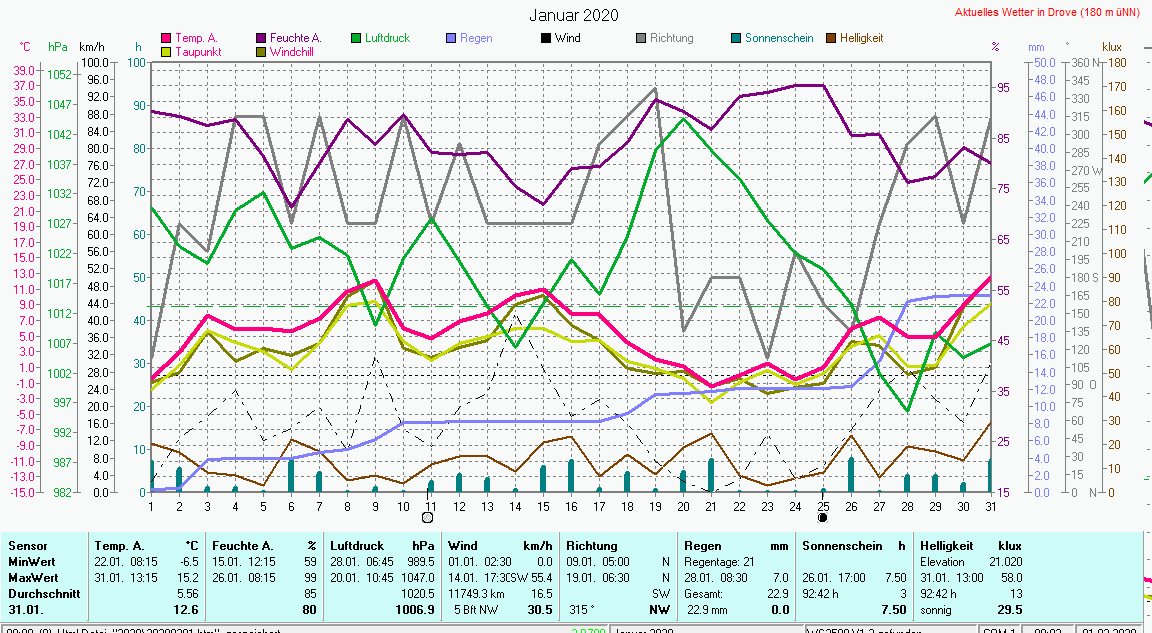Image resolution: width=1152 pixels, height=633 pixels.
Task: Click the Januar 2020 chart title
Action: 573,15
